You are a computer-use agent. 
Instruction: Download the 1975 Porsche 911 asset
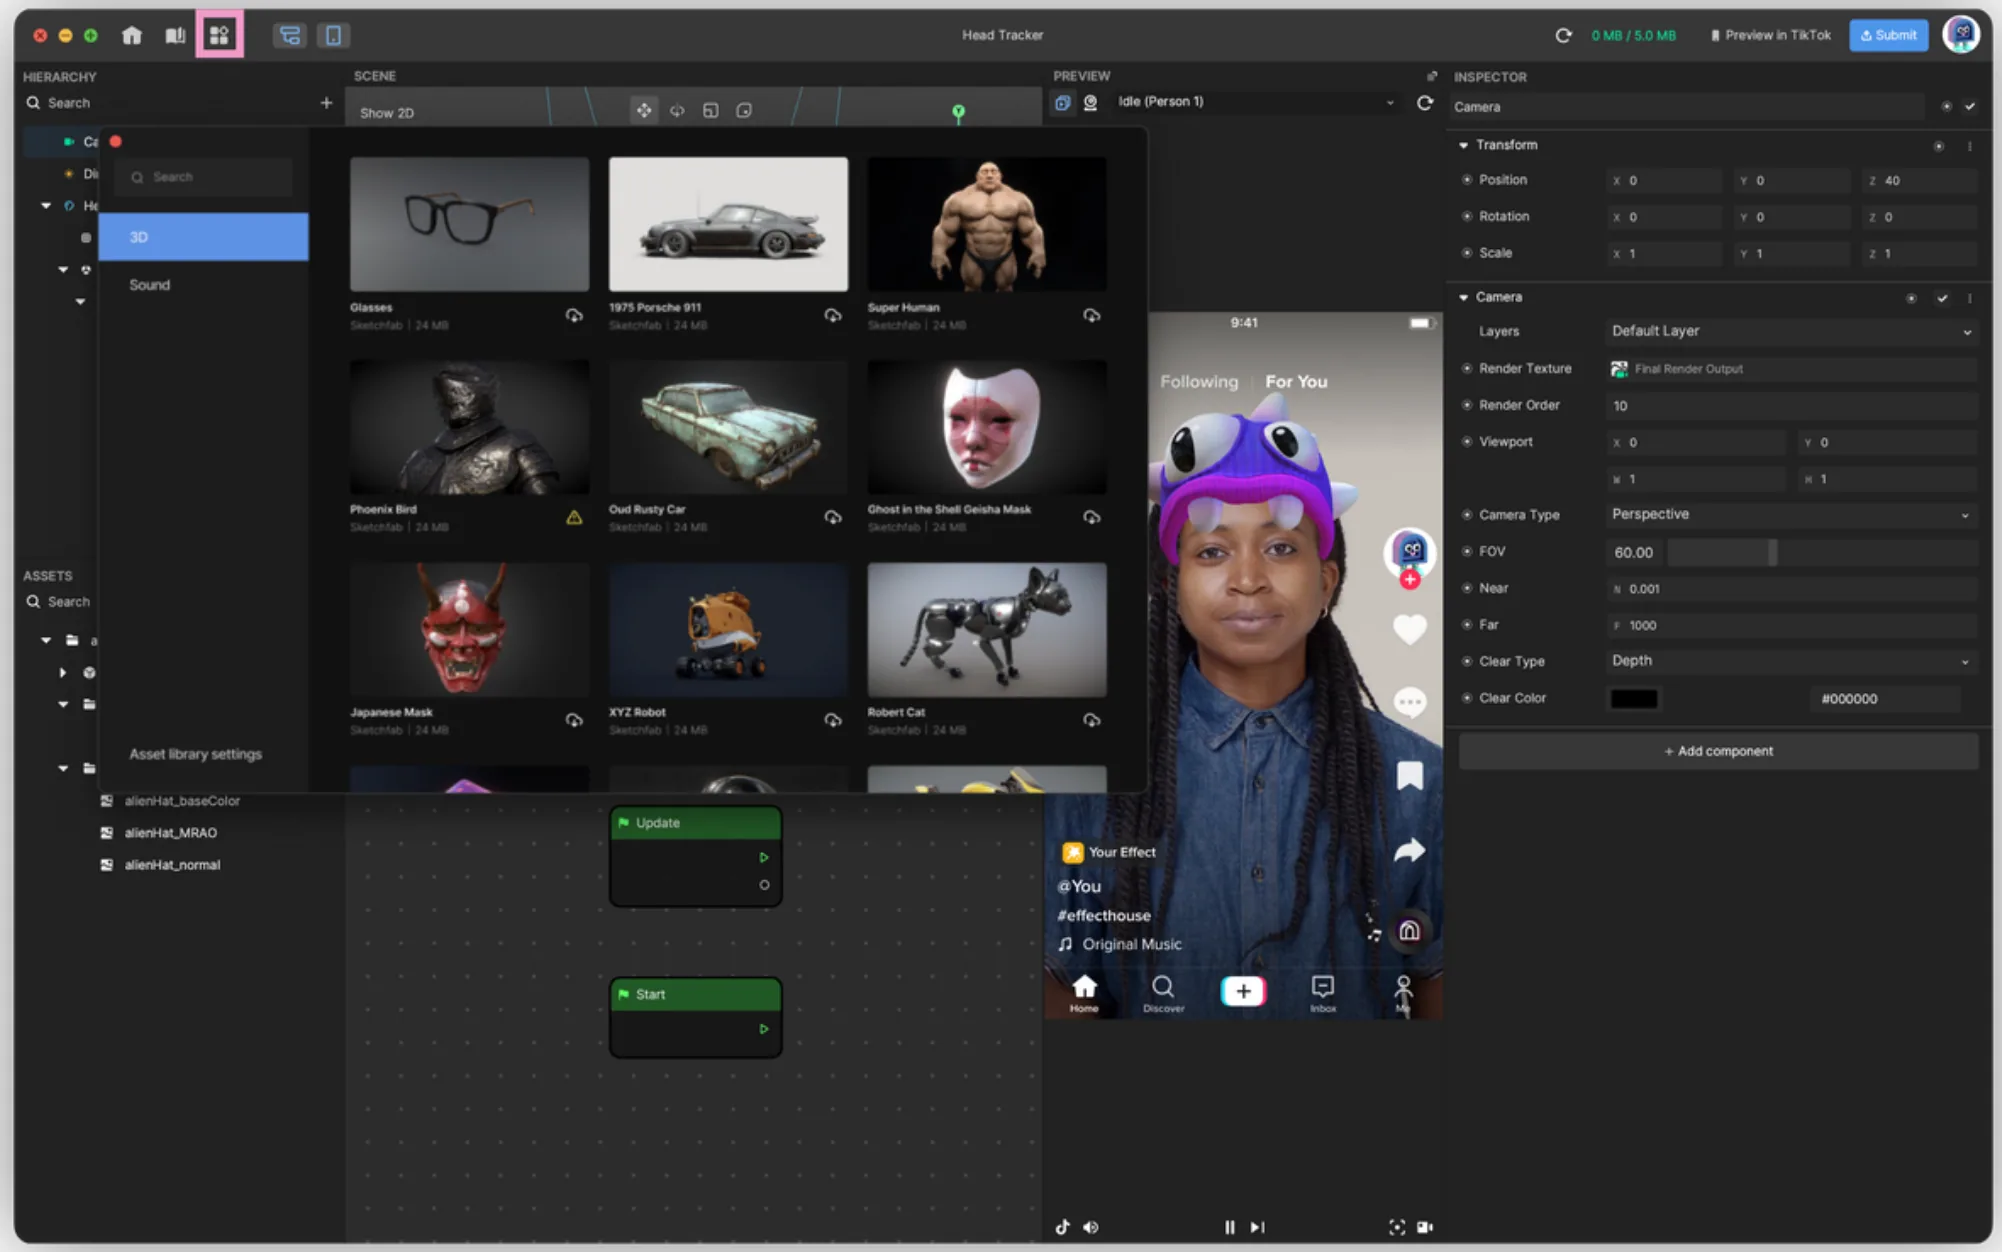tap(832, 316)
